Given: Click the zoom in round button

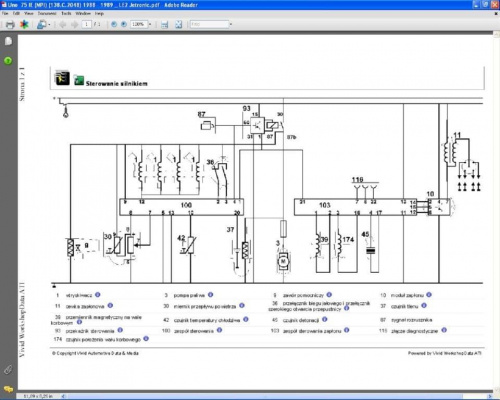Looking at the screenshot, I should [x=124, y=24].
